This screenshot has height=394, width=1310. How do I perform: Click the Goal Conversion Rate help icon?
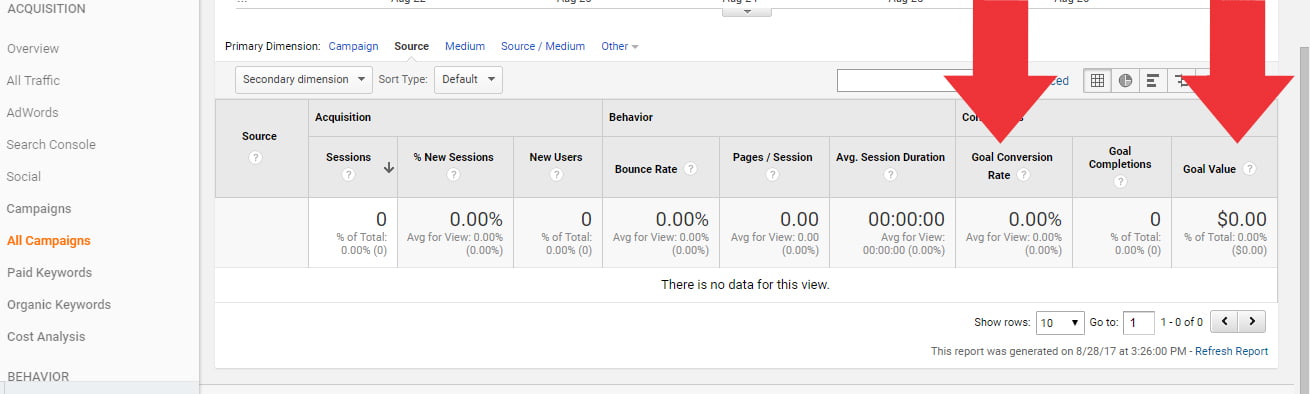coord(1023,174)
